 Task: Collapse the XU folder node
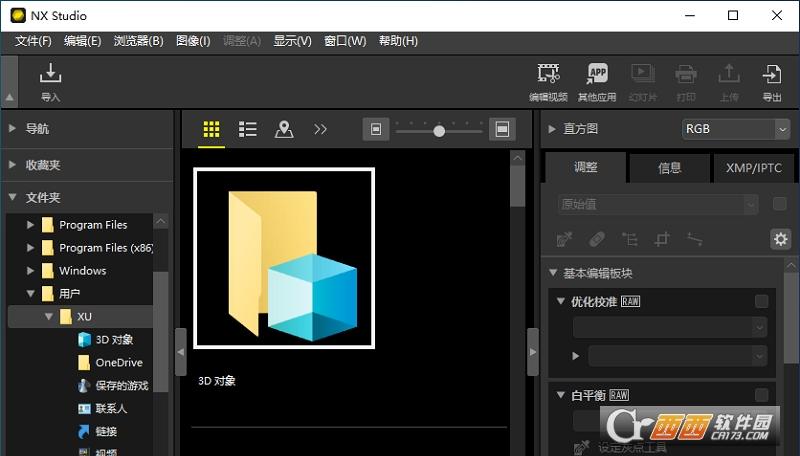(48, 316)
